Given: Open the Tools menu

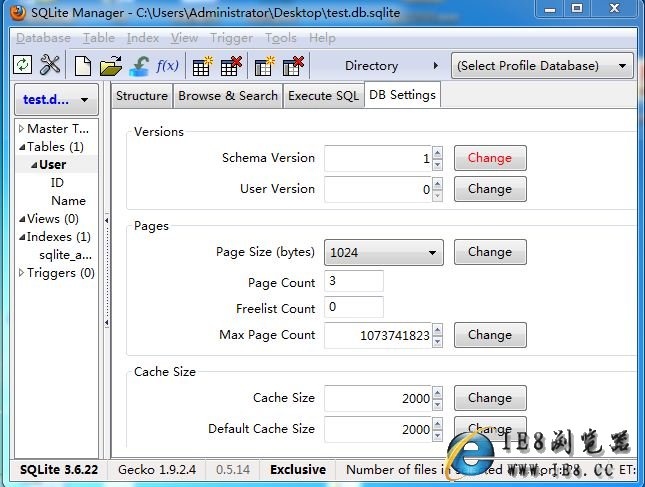Looking at the screenshot, I should (x=281, y=38).
